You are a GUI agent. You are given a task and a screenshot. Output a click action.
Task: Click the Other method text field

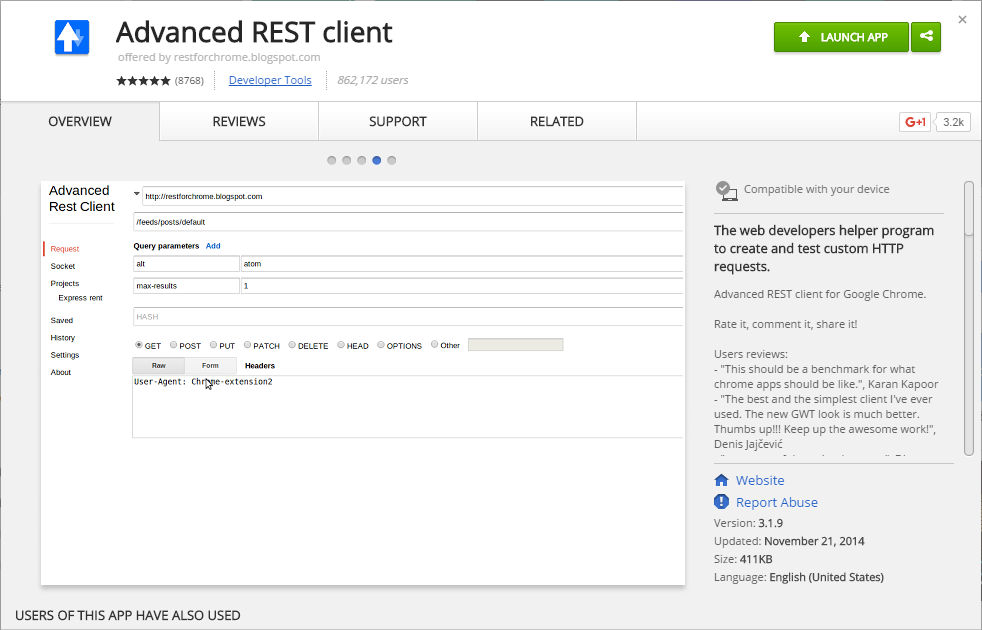tap(515, 344)
